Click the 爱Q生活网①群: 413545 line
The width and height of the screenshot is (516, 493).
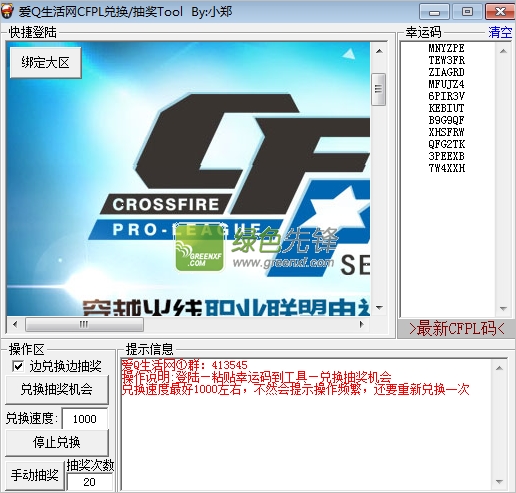184,365
